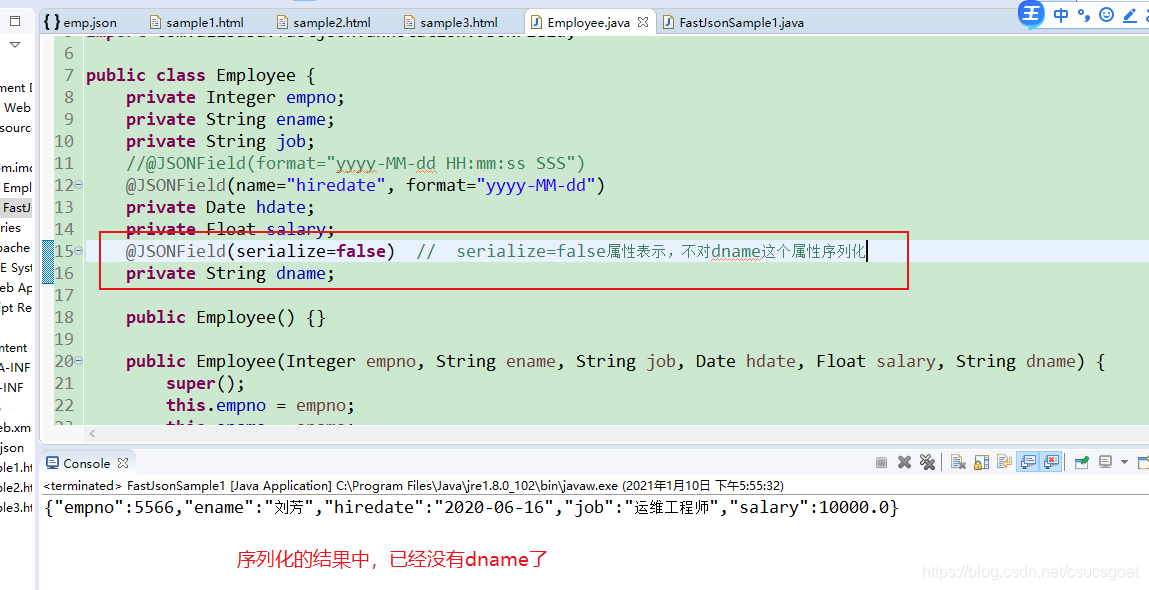This screenshot has height=590, width=1149.
Task: Expand the collapsed left sidebar panel
Action: 14,44
